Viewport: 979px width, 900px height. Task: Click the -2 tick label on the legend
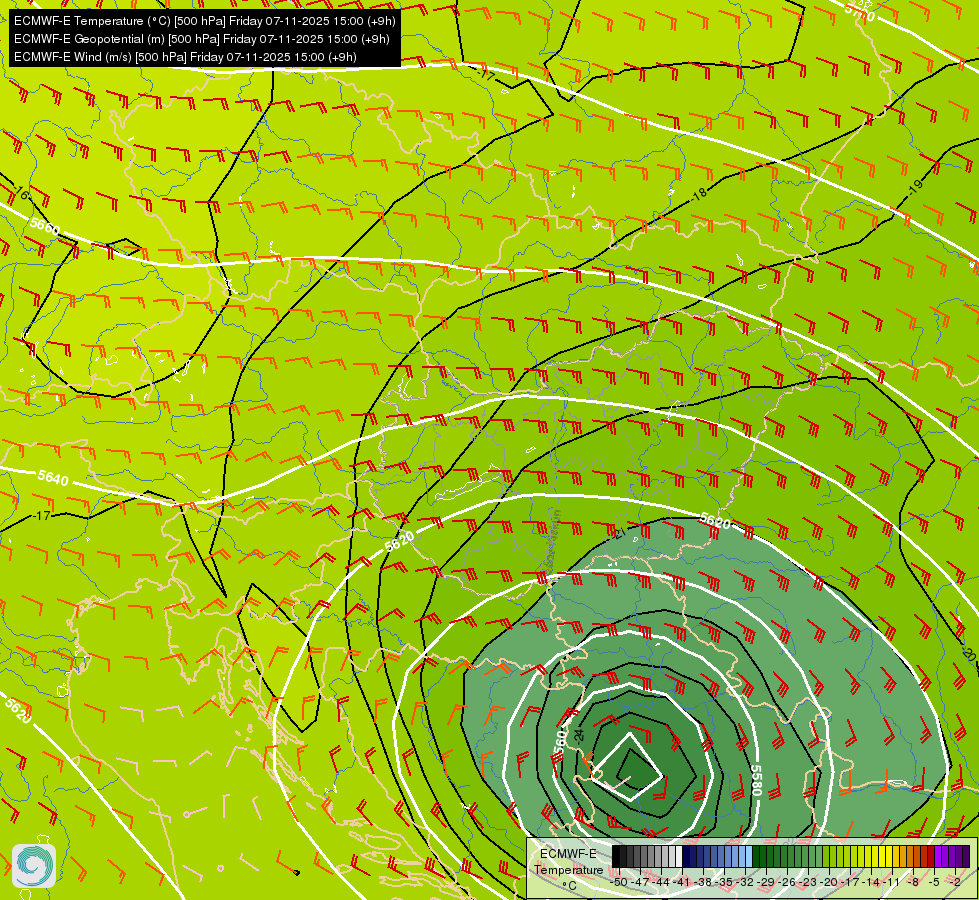pyautogui.click(x=955, y=882)
